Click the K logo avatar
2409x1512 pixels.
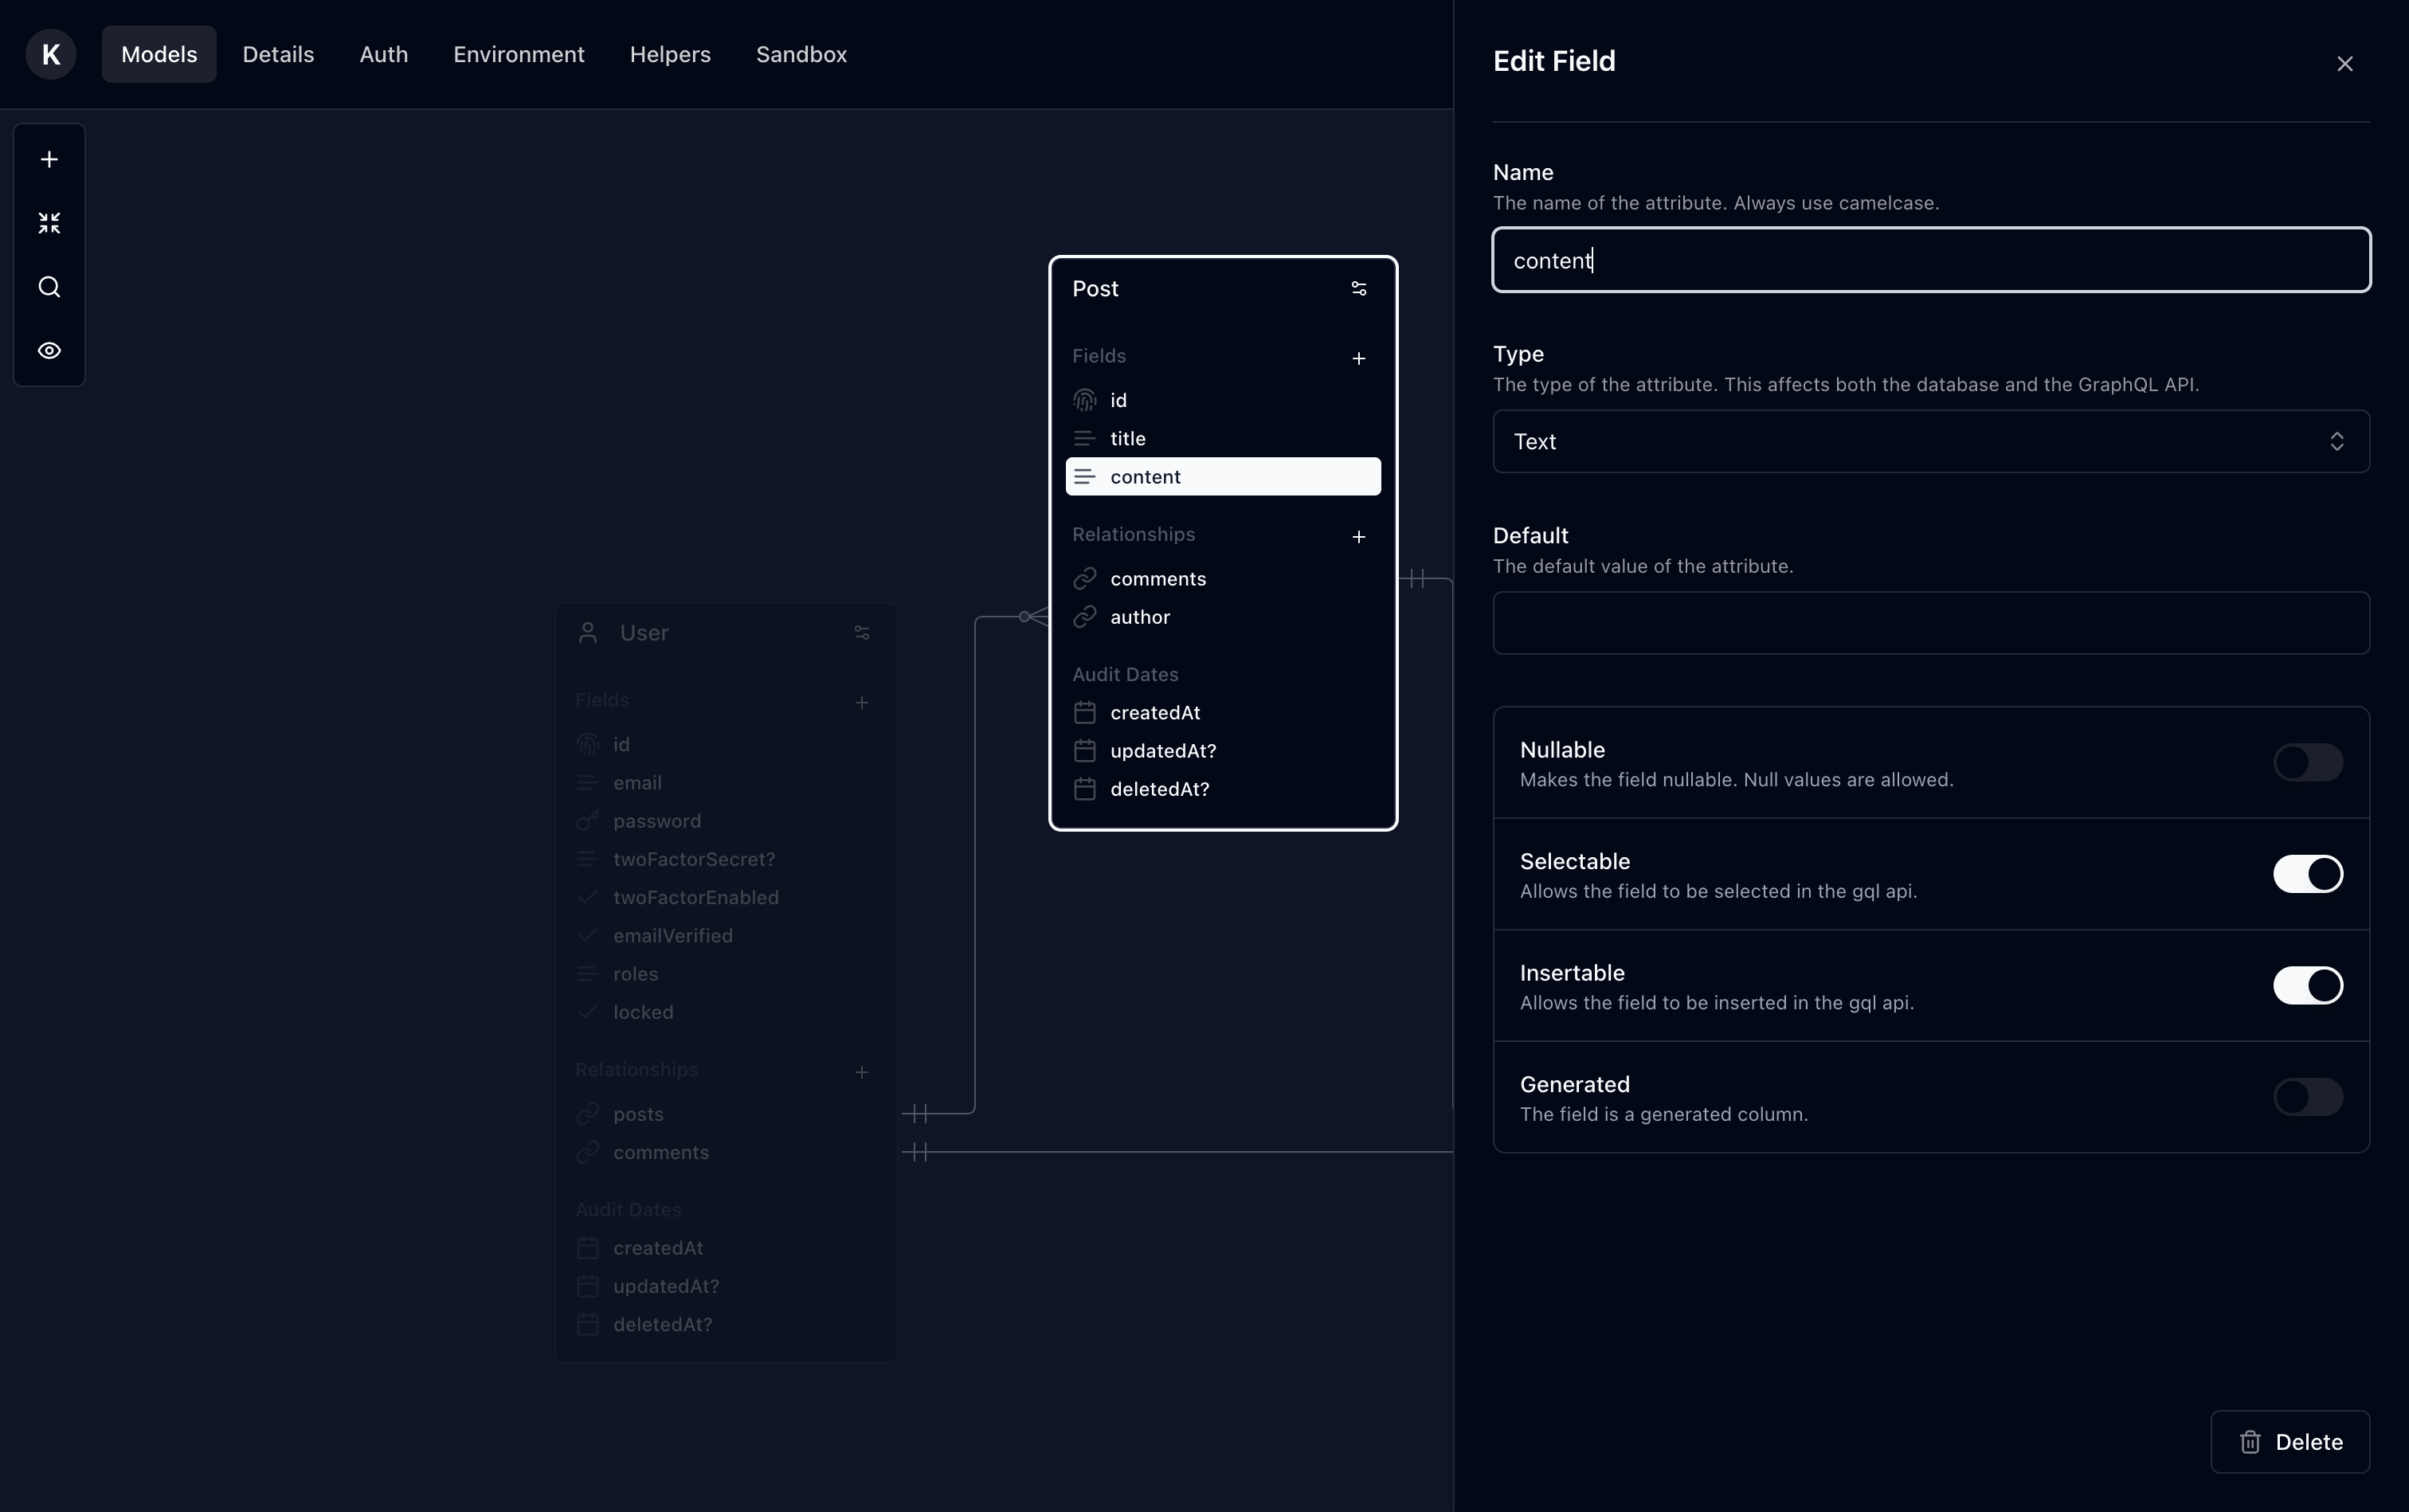(x=51, y=54)
